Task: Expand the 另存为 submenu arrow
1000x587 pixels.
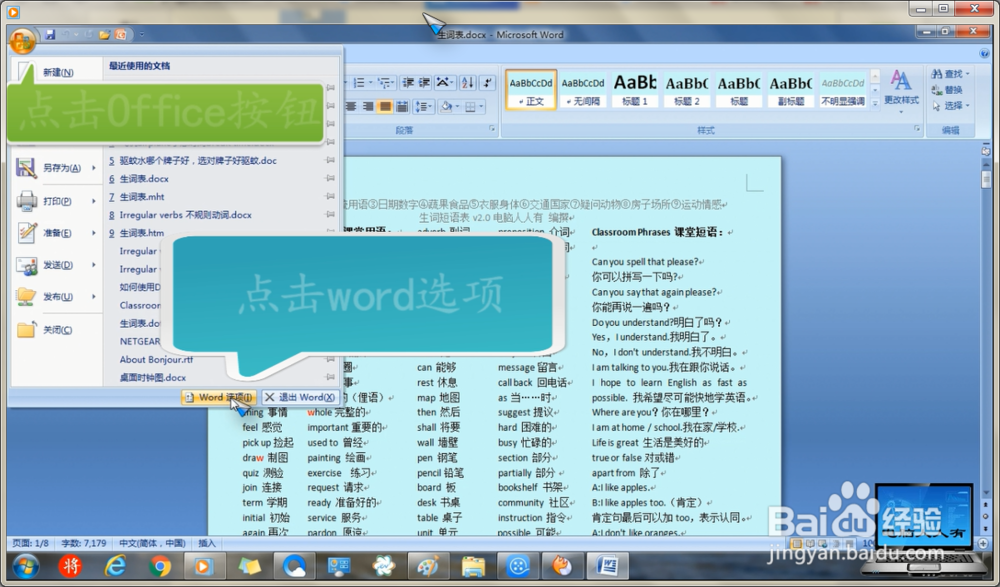Action: 94,168
